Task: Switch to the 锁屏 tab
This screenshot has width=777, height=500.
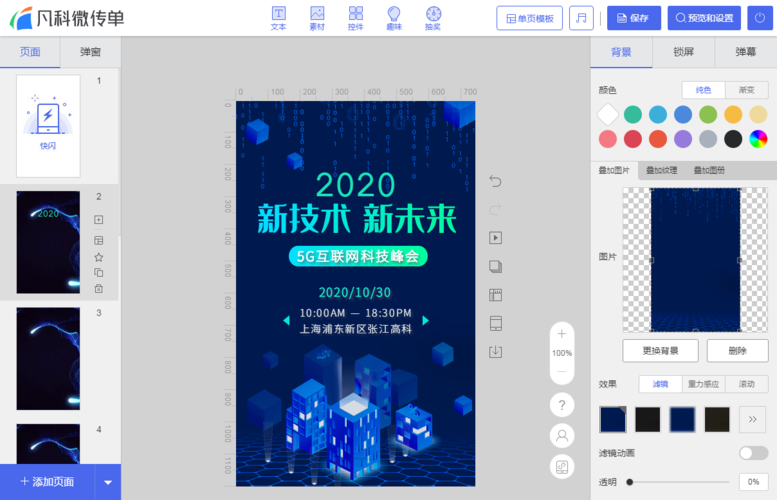Action: point(683,52)
